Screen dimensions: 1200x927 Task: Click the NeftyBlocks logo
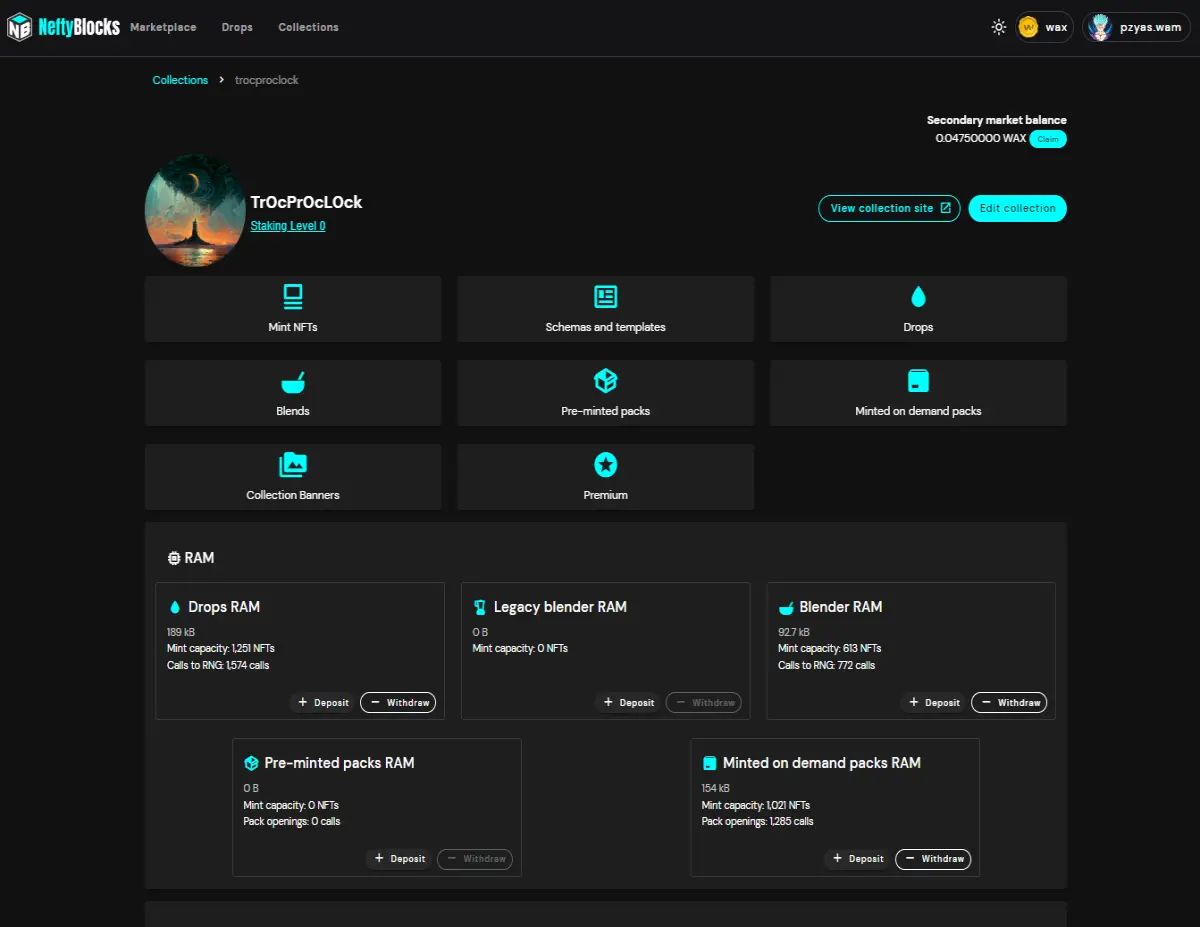61,27
